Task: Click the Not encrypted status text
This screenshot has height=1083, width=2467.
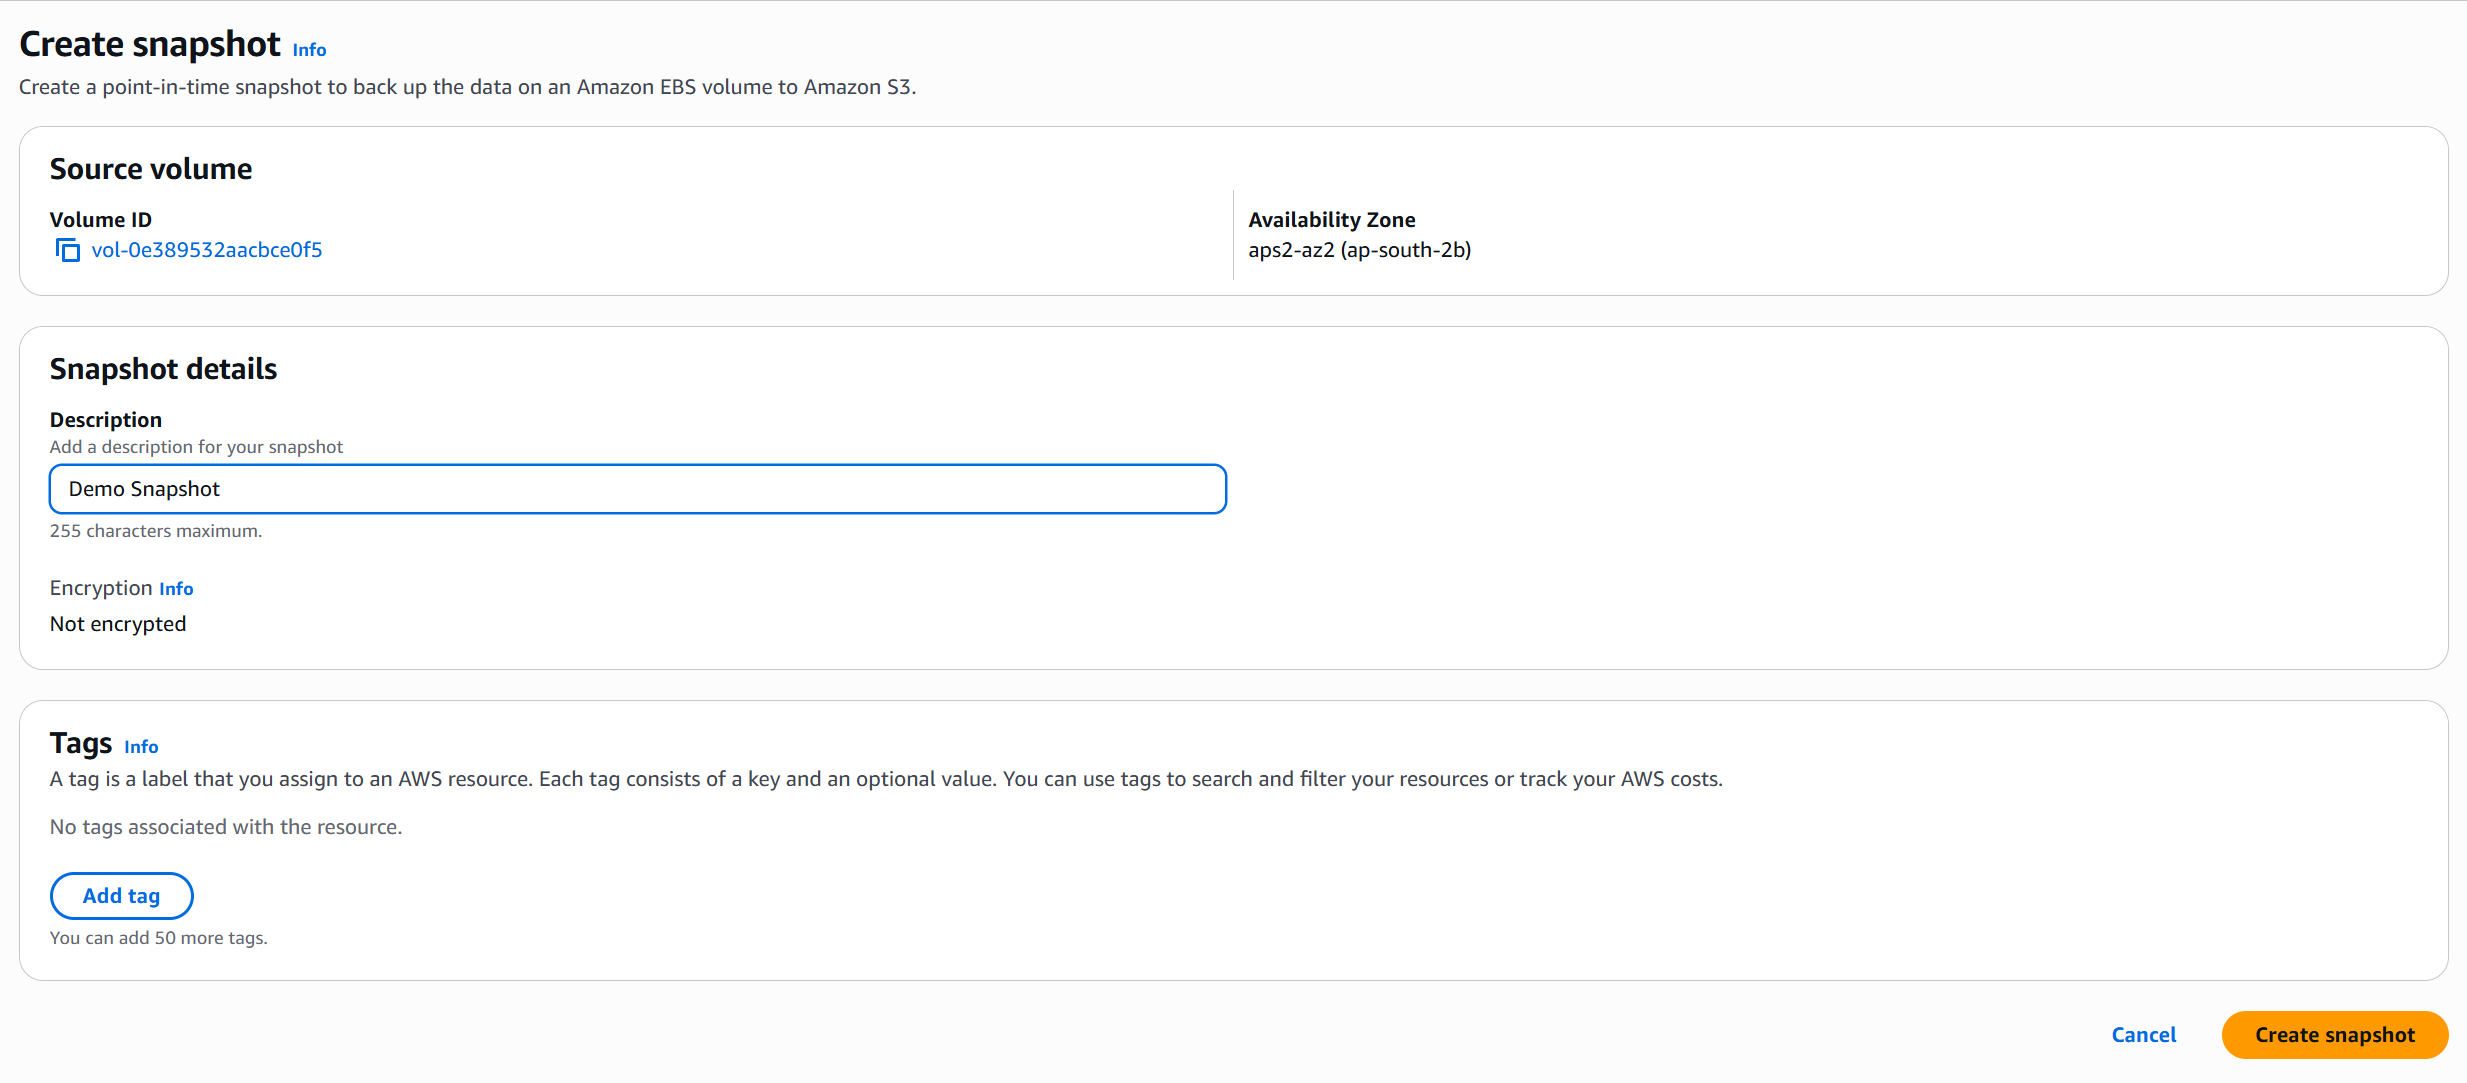Action: click(x=118, y=624)
